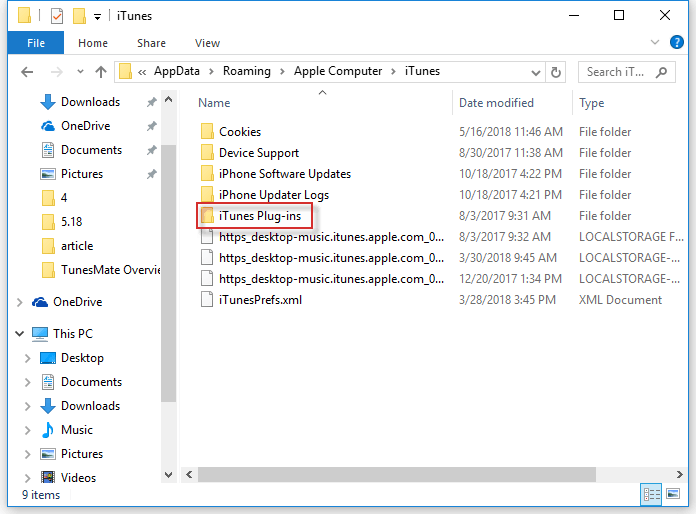Switch to the Share ribbon tab
The width and height of the screenshot is (696, 514).
click(151, 43)
